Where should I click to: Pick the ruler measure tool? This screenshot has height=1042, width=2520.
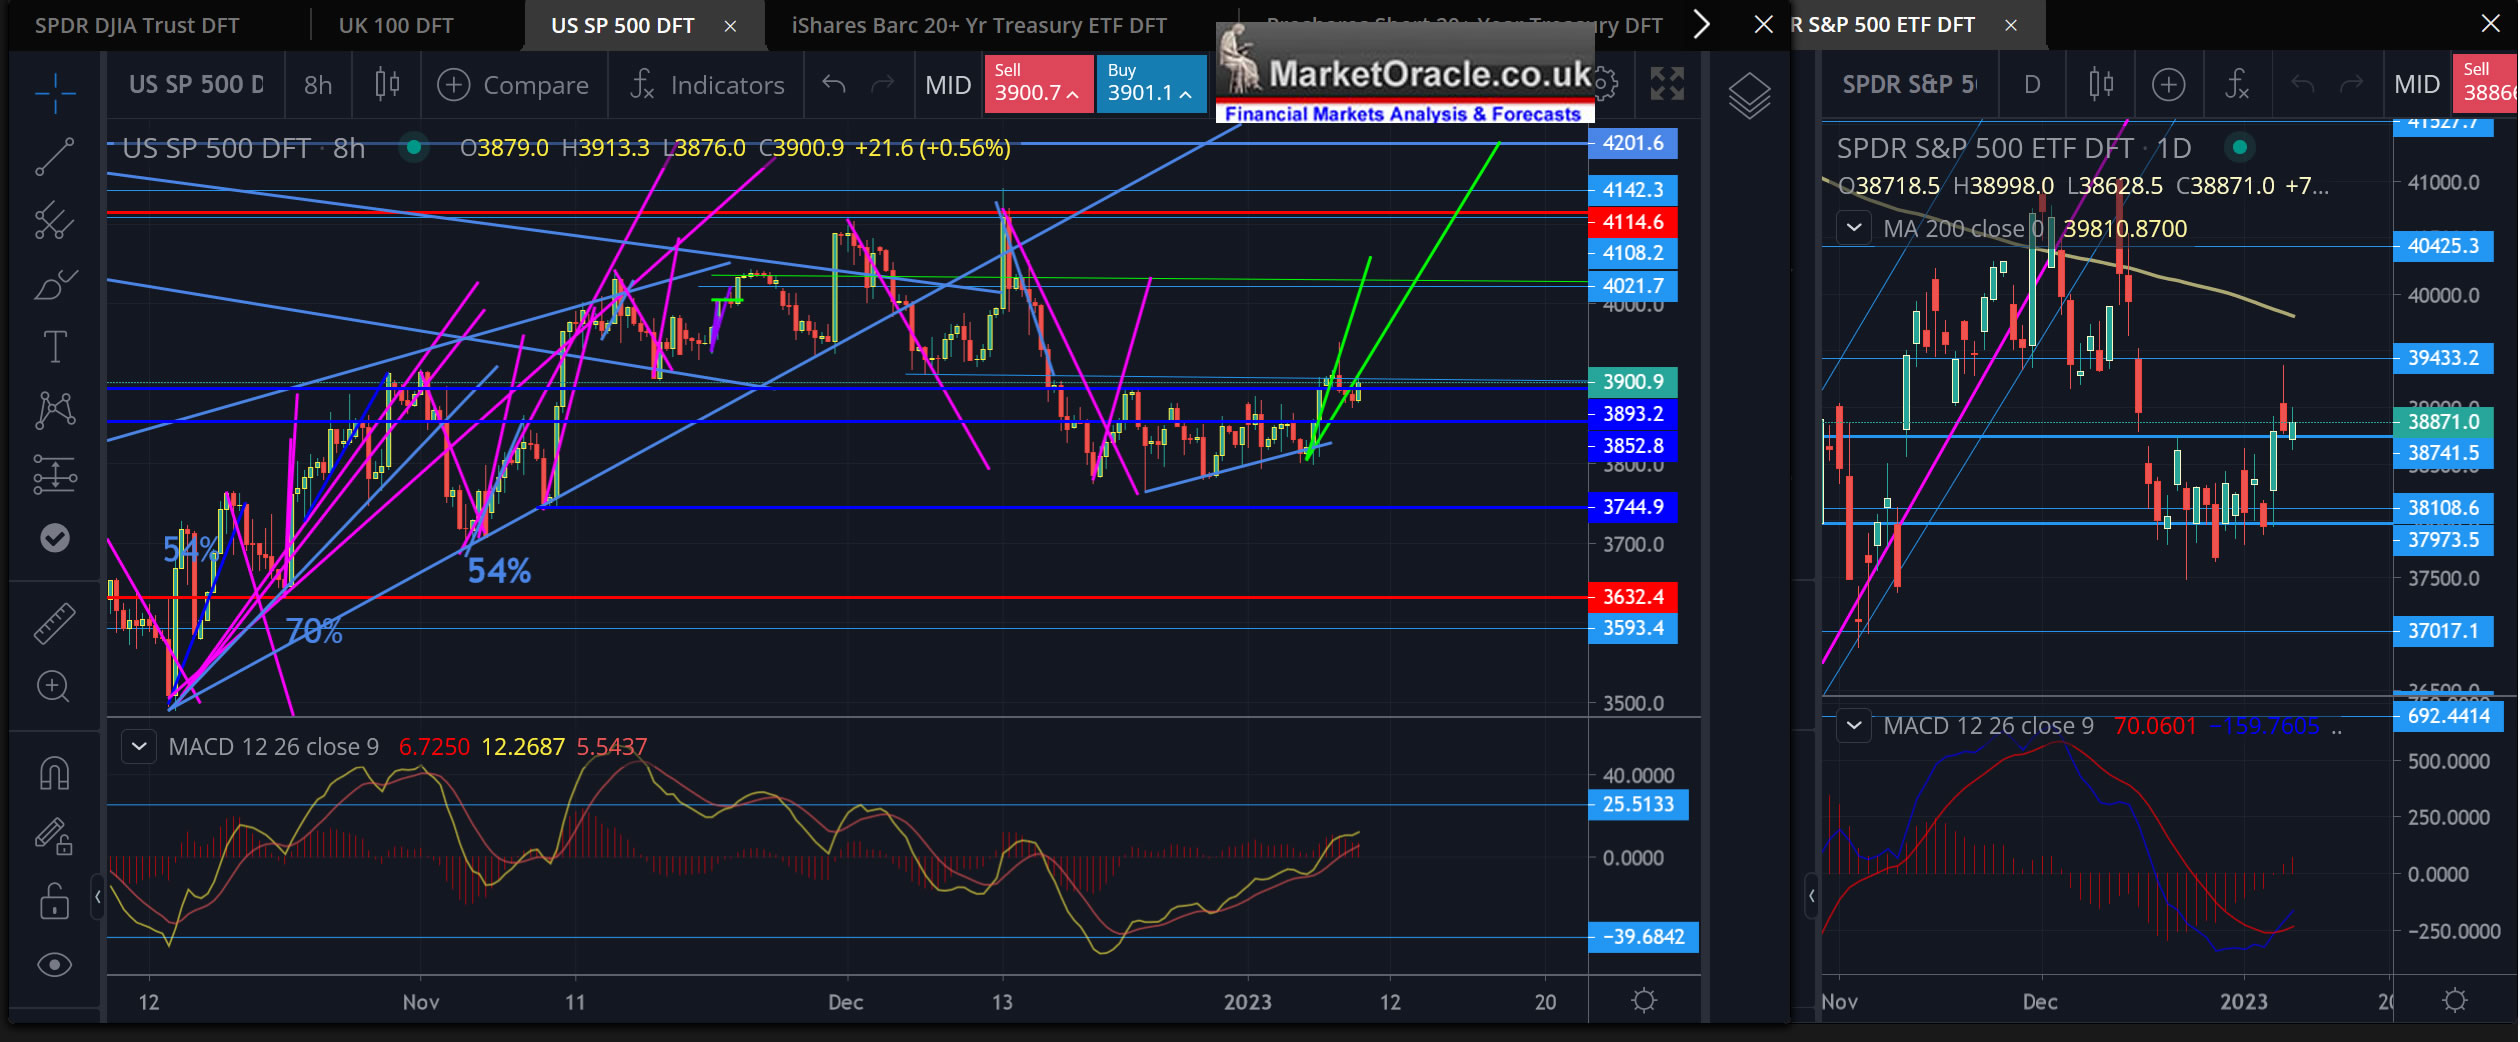tap(55, 623)
